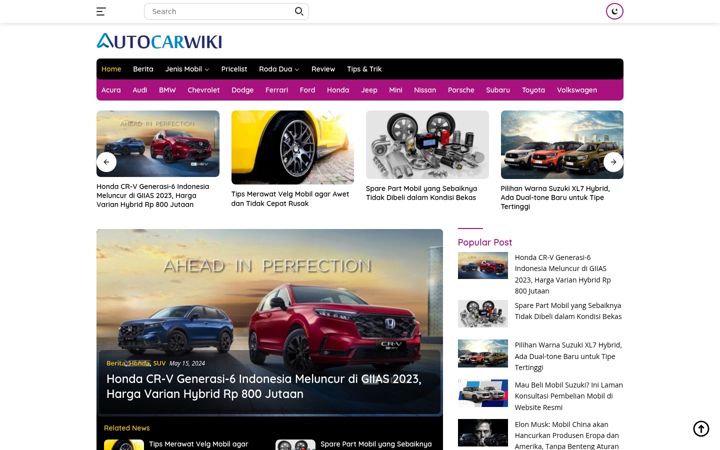This screenshot has height=450, width=720.
Task: Select the Nissan brand link
Action: [425, 90]
